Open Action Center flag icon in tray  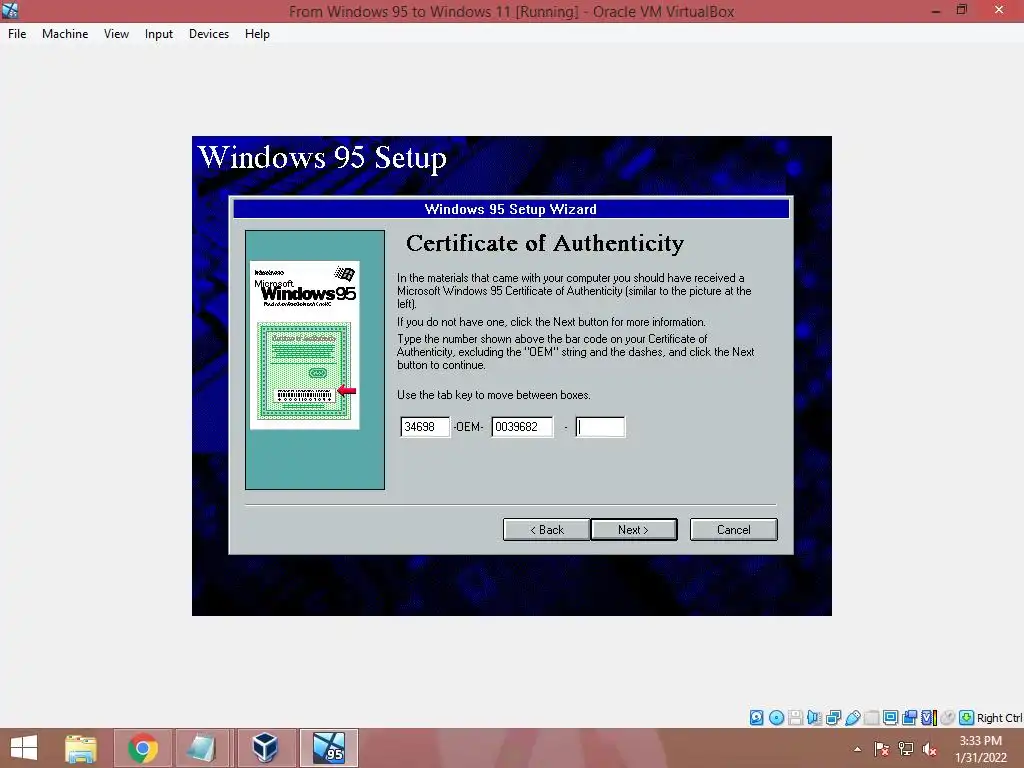(881, 749)
